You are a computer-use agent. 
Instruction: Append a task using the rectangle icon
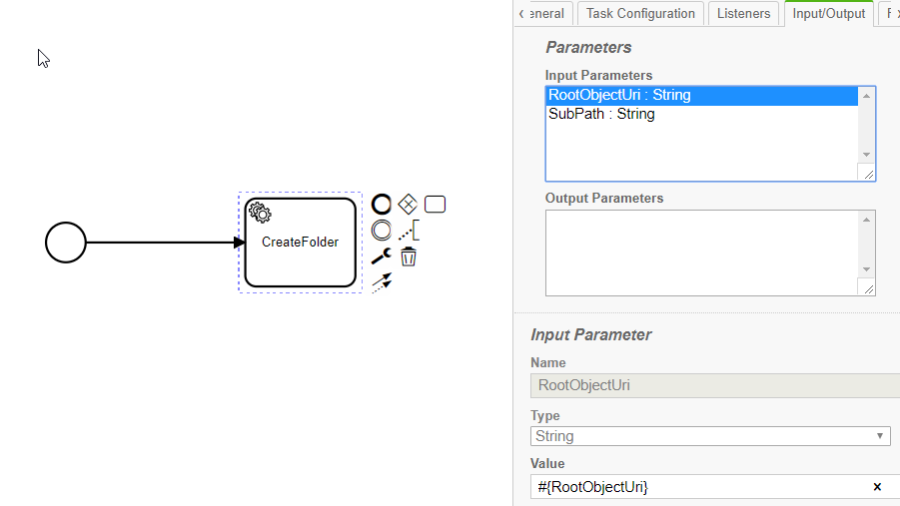coord(435,204)
